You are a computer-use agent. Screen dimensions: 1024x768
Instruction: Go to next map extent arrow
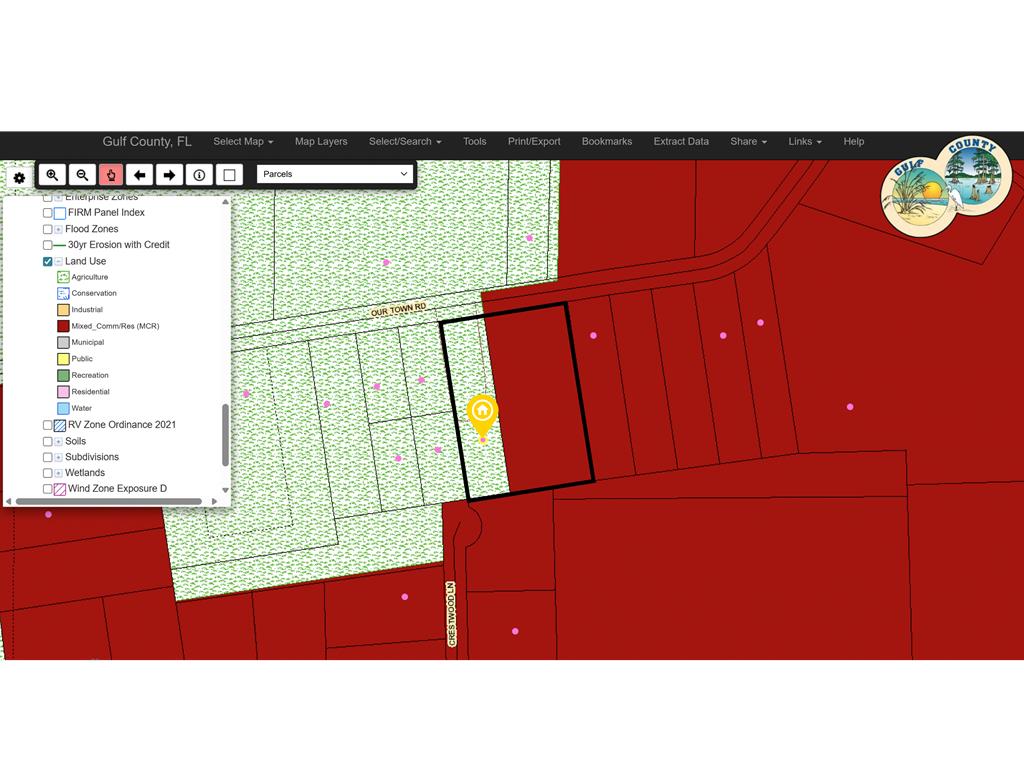[x=169, y=175]
